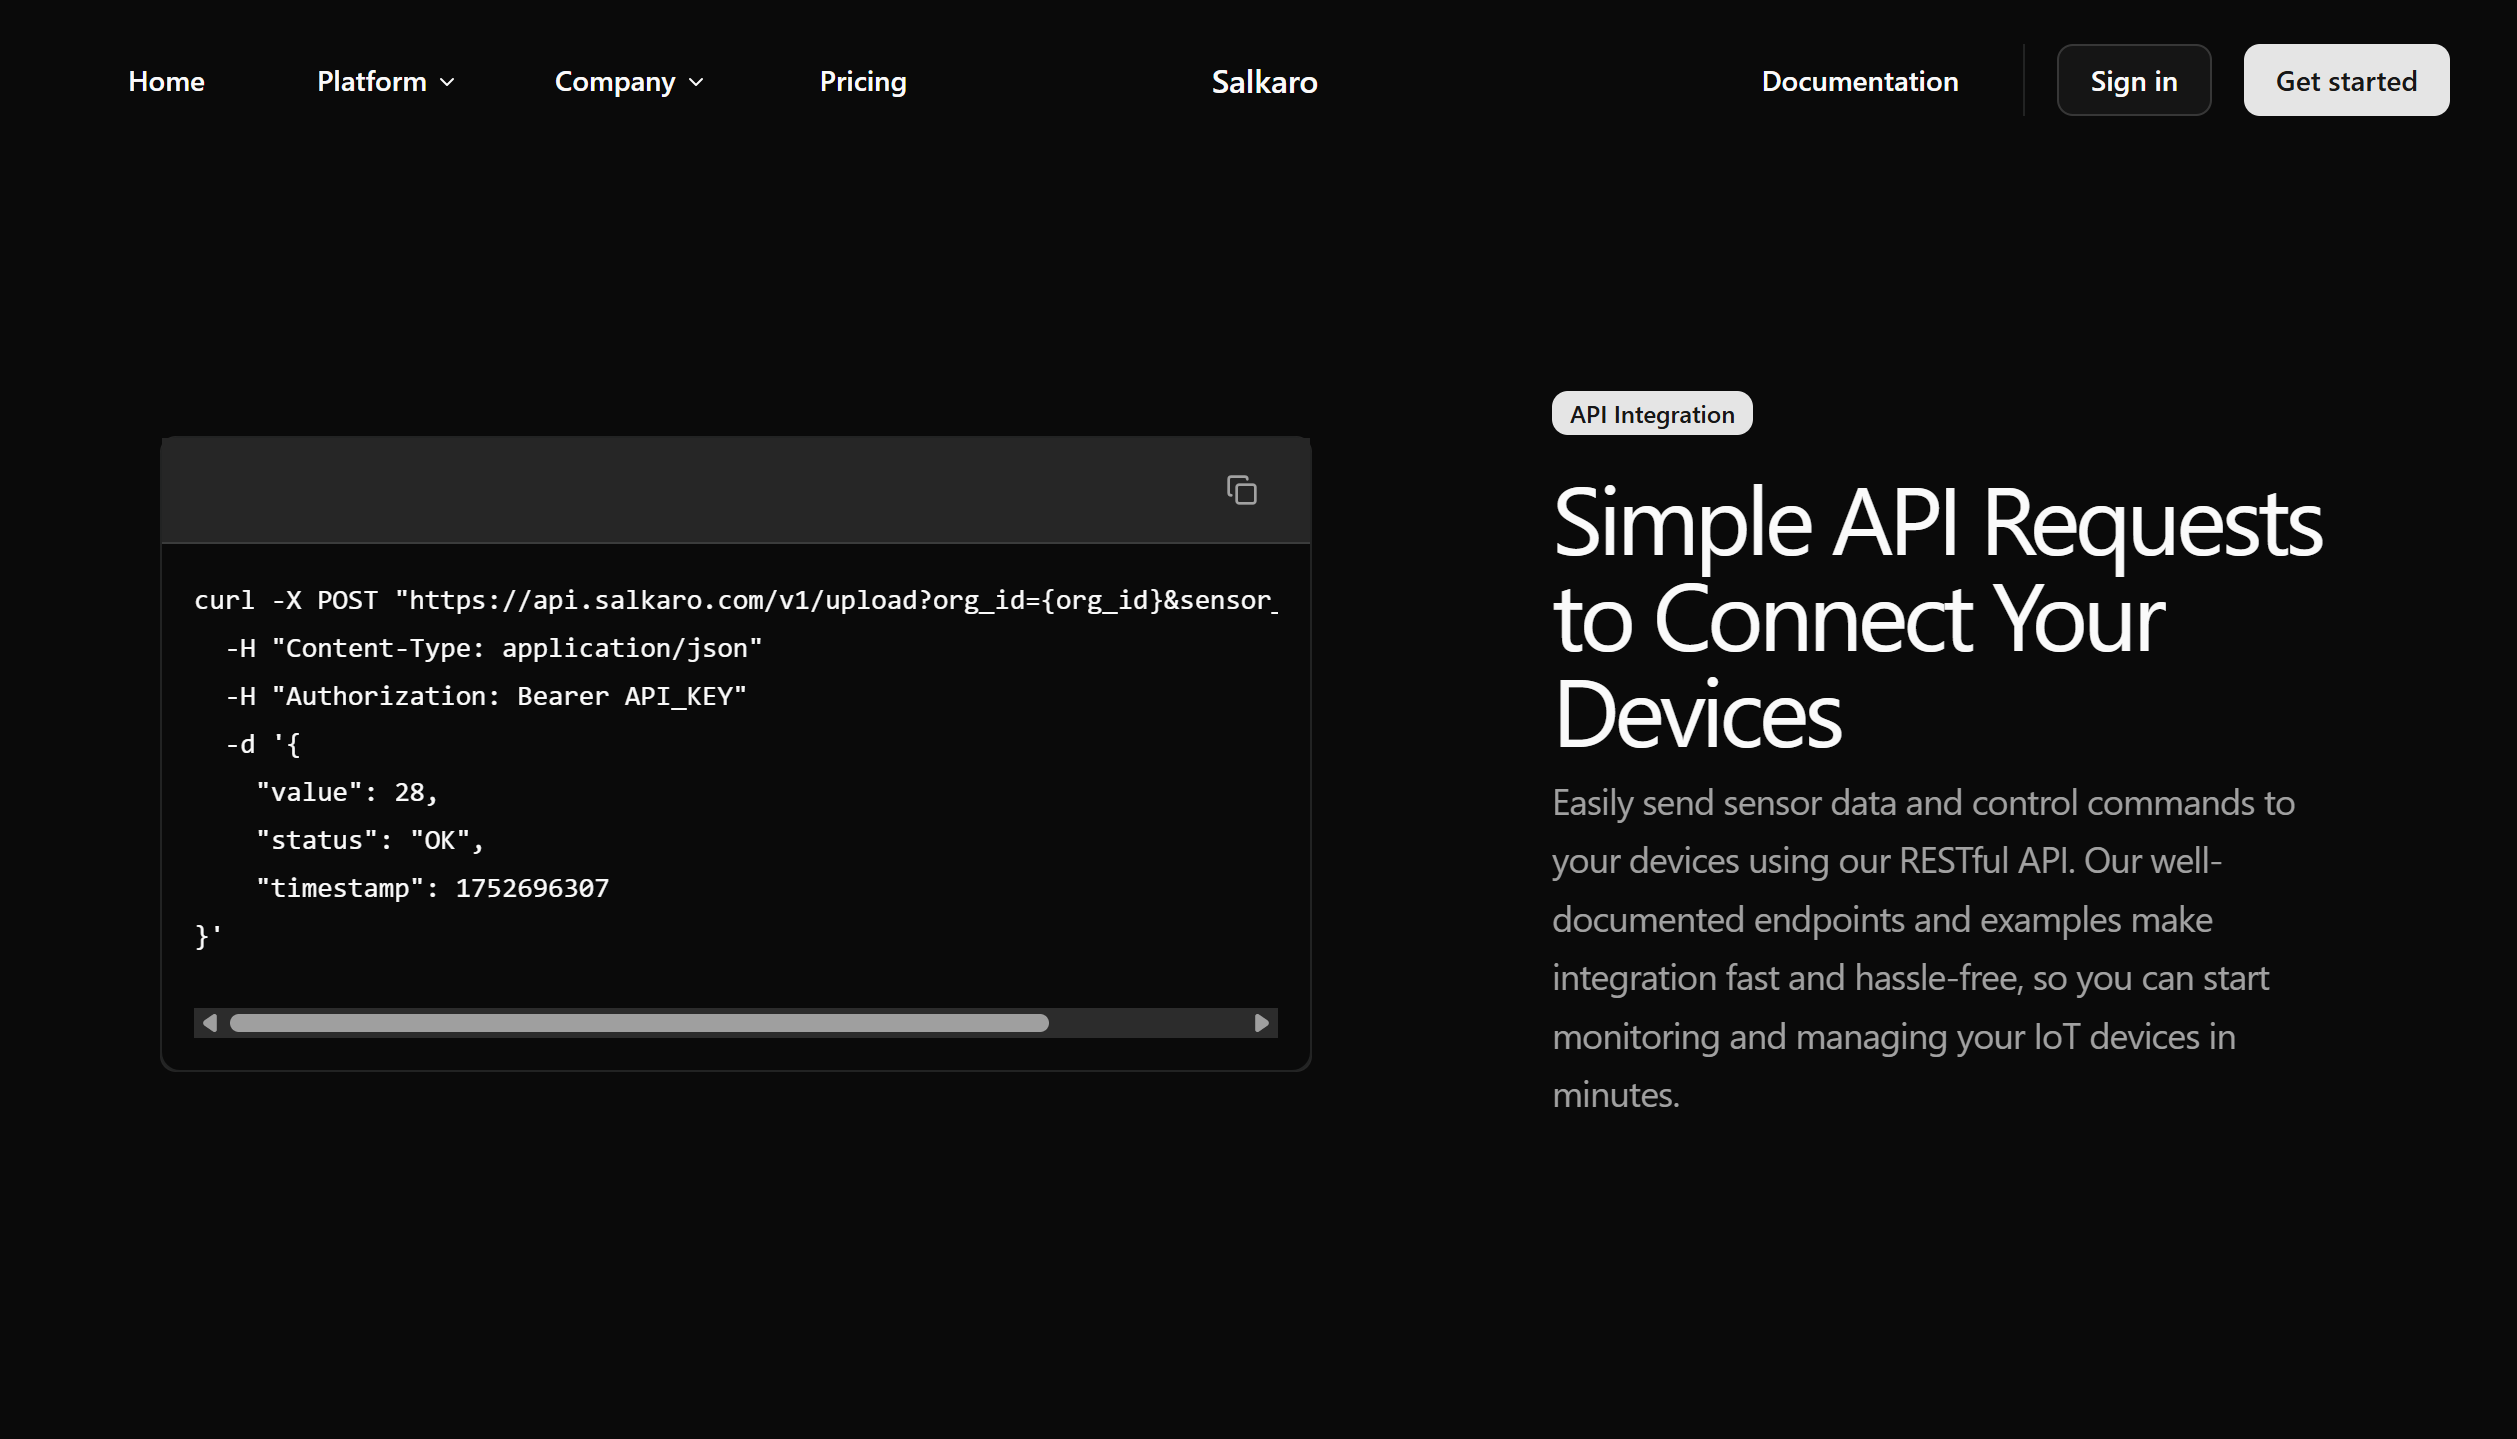Click the curl -X POST command line
The image size is (2517, 1439).
point(735,600)
